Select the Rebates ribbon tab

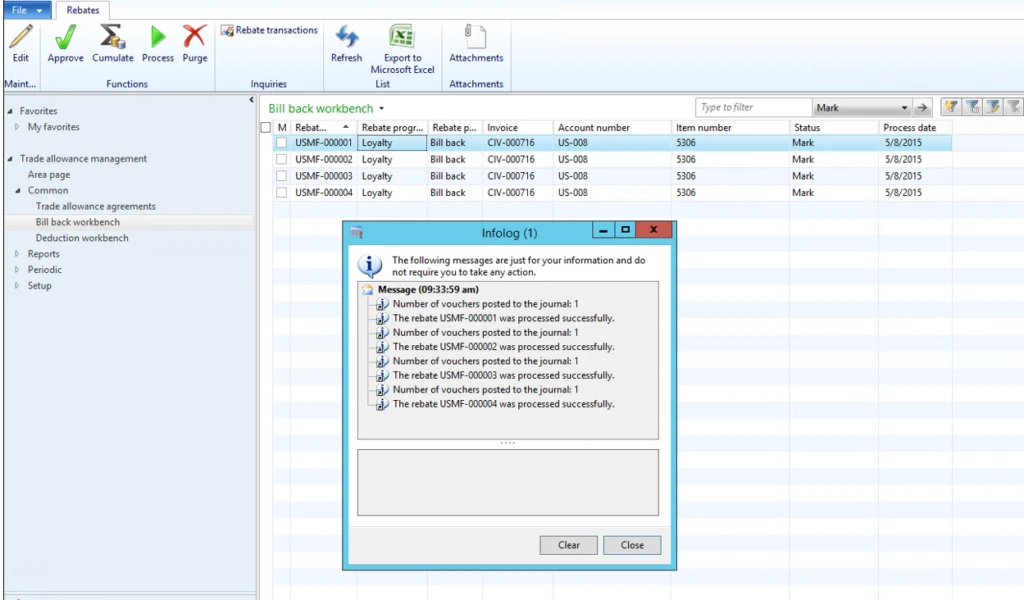pyautogui.click(x=83, y=10)
